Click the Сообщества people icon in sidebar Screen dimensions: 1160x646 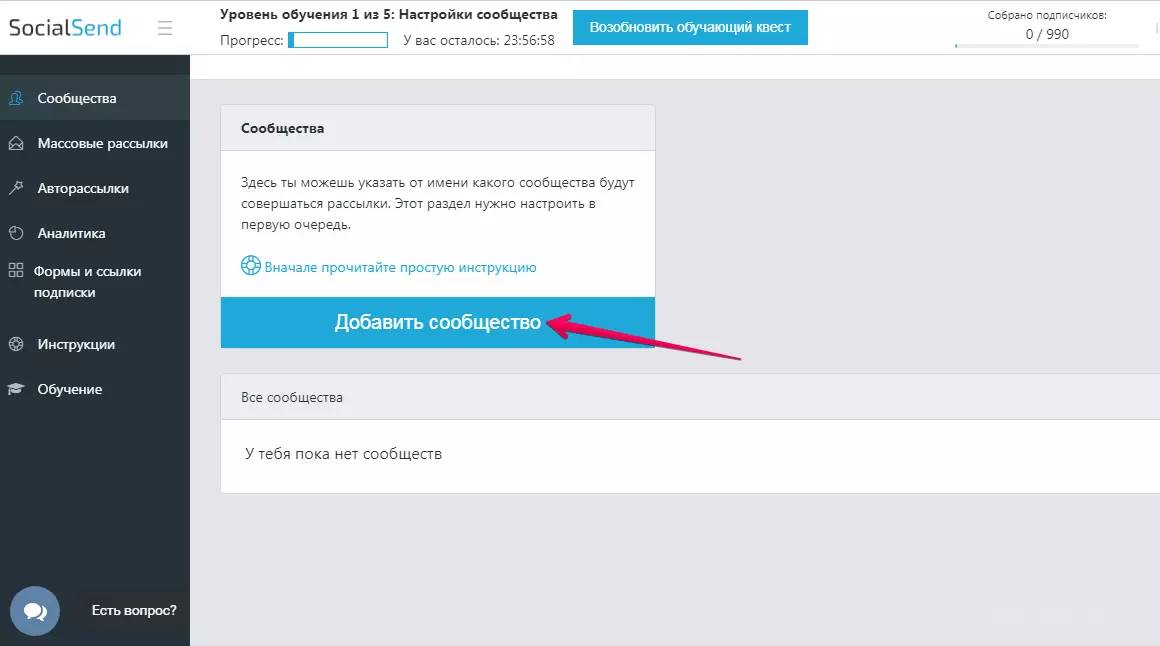tap(16, 98)
